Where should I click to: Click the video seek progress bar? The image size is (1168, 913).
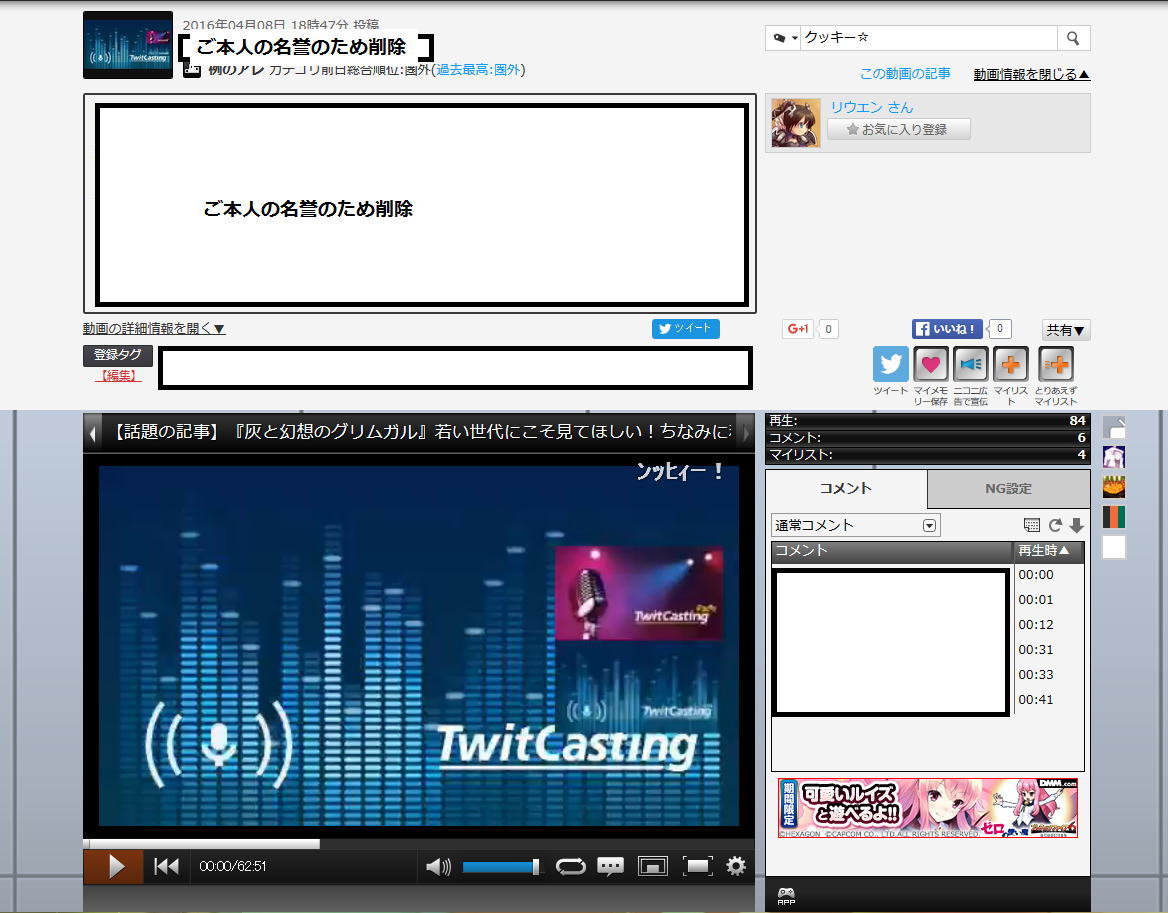419,844
